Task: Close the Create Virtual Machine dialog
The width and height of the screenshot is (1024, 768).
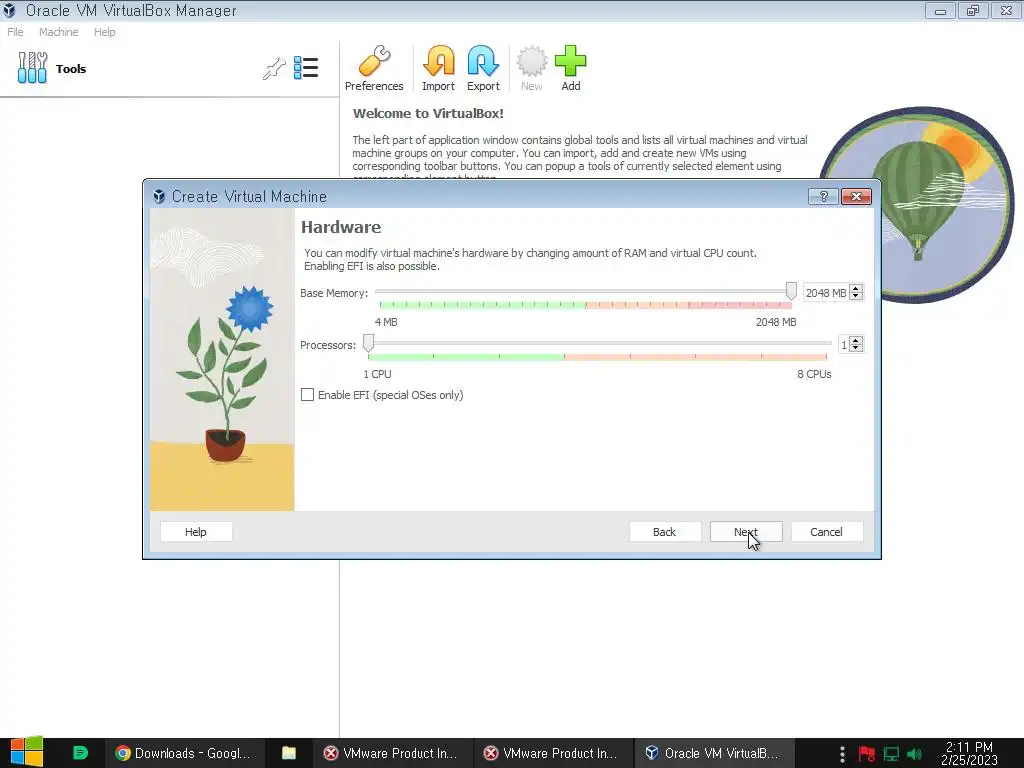Action: [x=856, y=197]
